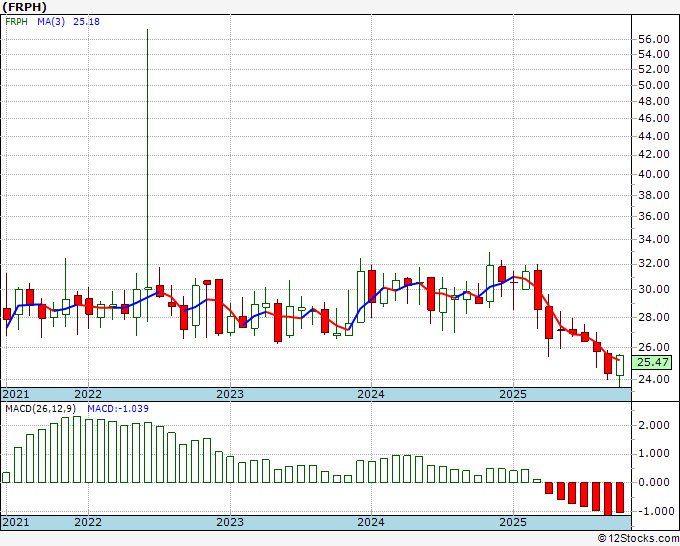This screenshot has height=546, width=680.
Task: Click the 2021 label on price chart axis
Action: tap(16, 394)
